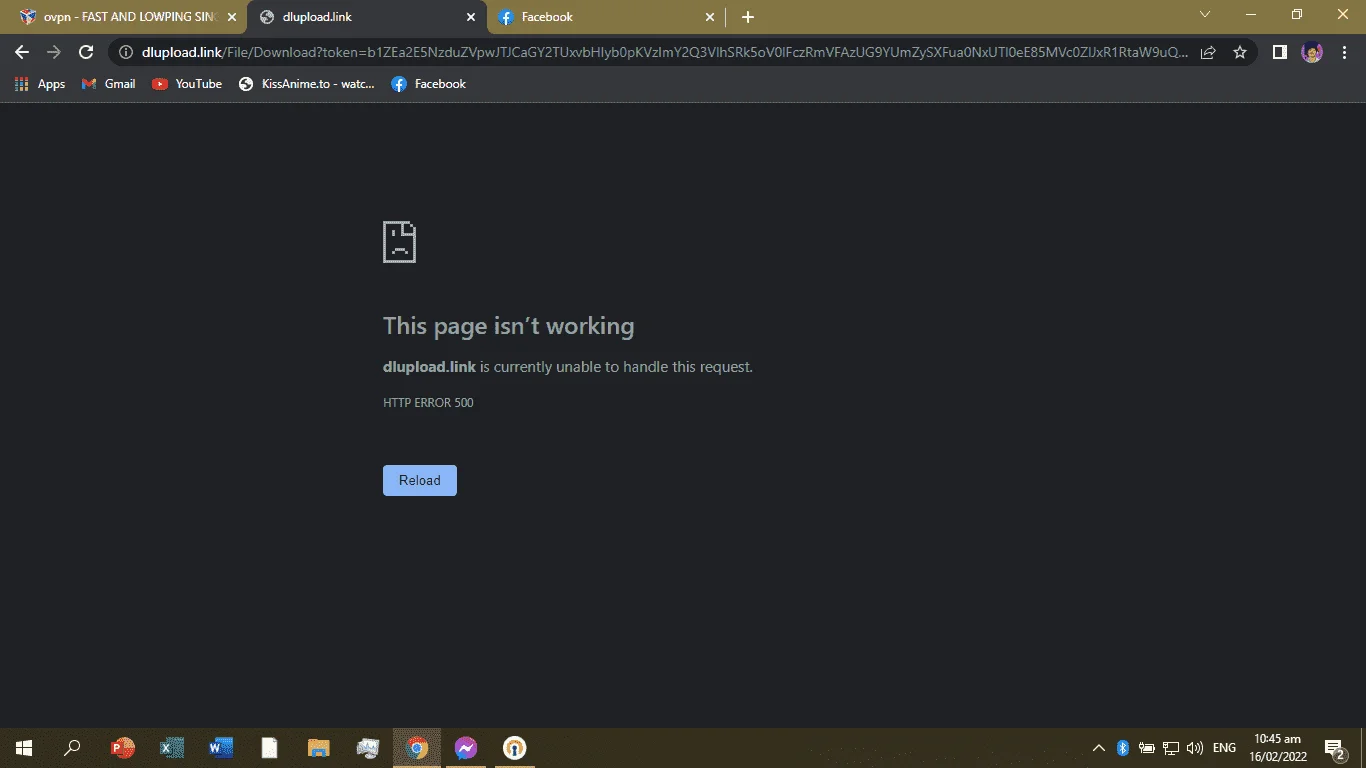The width and height of the screenshot is (1366, 768).
Task: Click the sad page error icon
Action: 399,242
